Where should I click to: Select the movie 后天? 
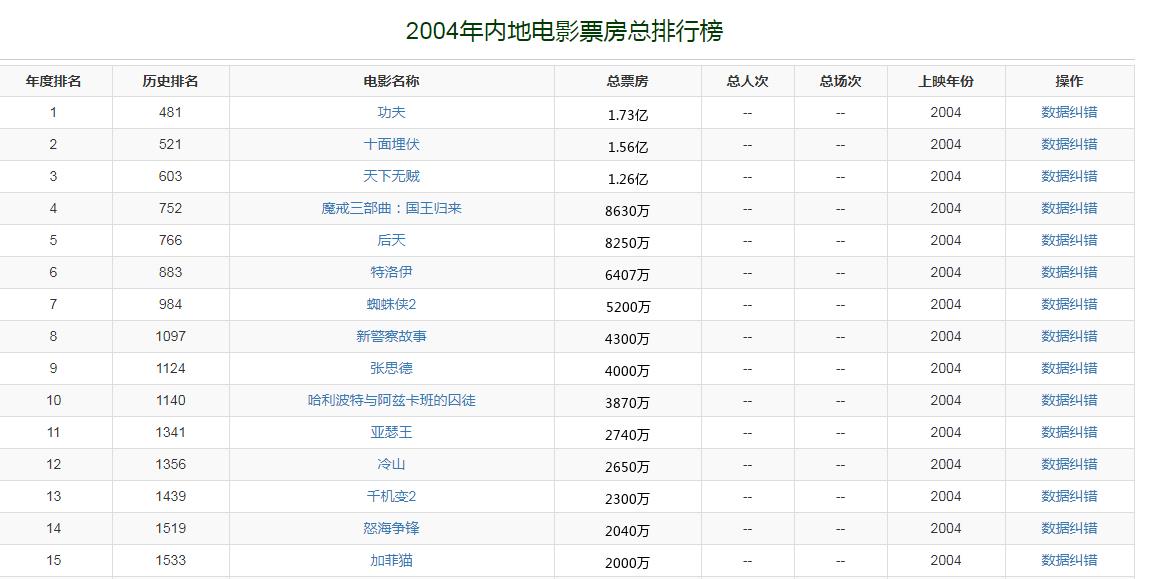pos(391,240)
